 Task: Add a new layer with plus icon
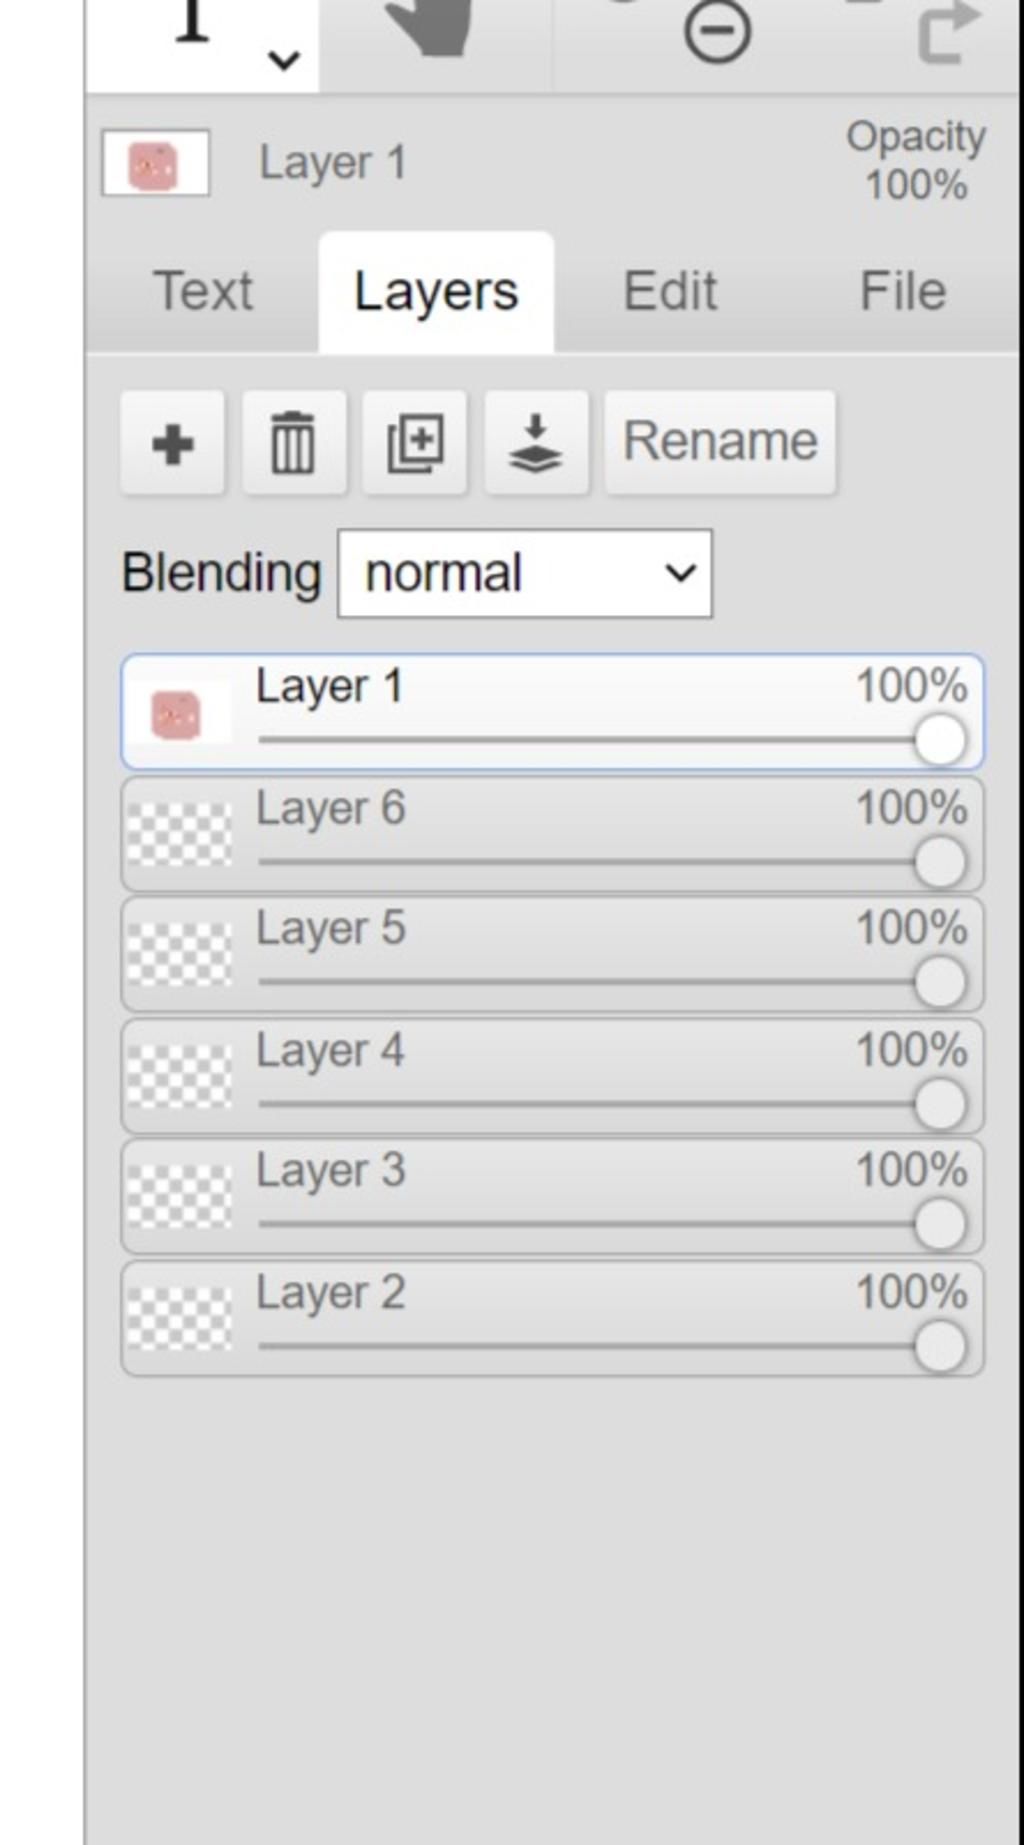172,443
